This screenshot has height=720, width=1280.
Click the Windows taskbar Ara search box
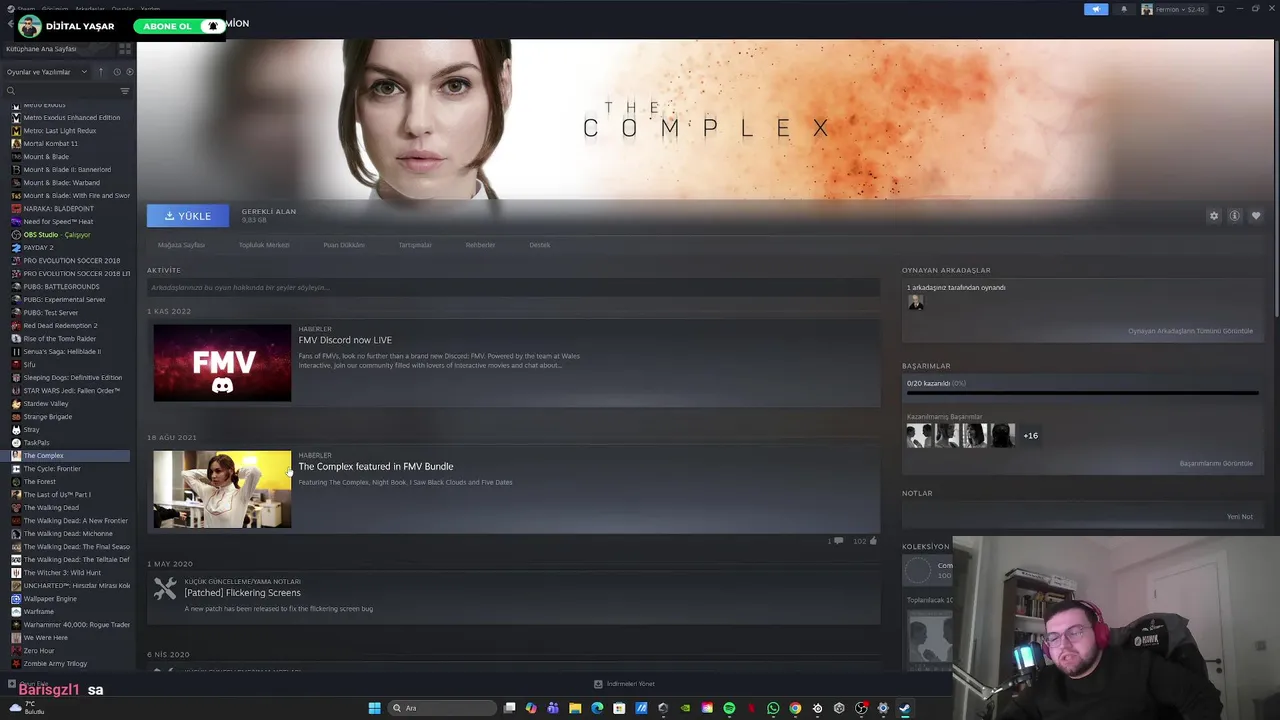tap(443, 708)
